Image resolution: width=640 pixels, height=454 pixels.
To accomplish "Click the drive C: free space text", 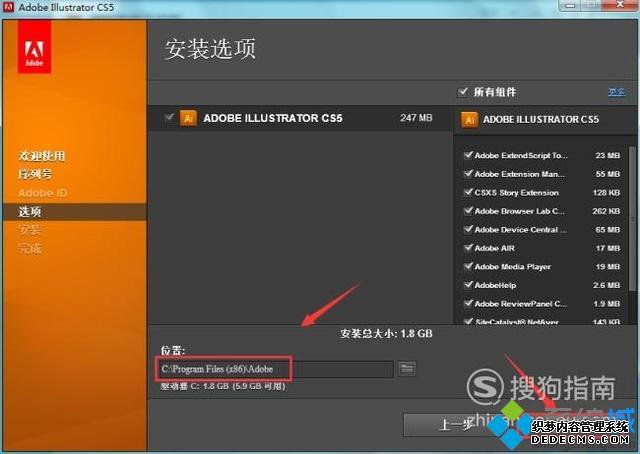I will coord(223,386).
